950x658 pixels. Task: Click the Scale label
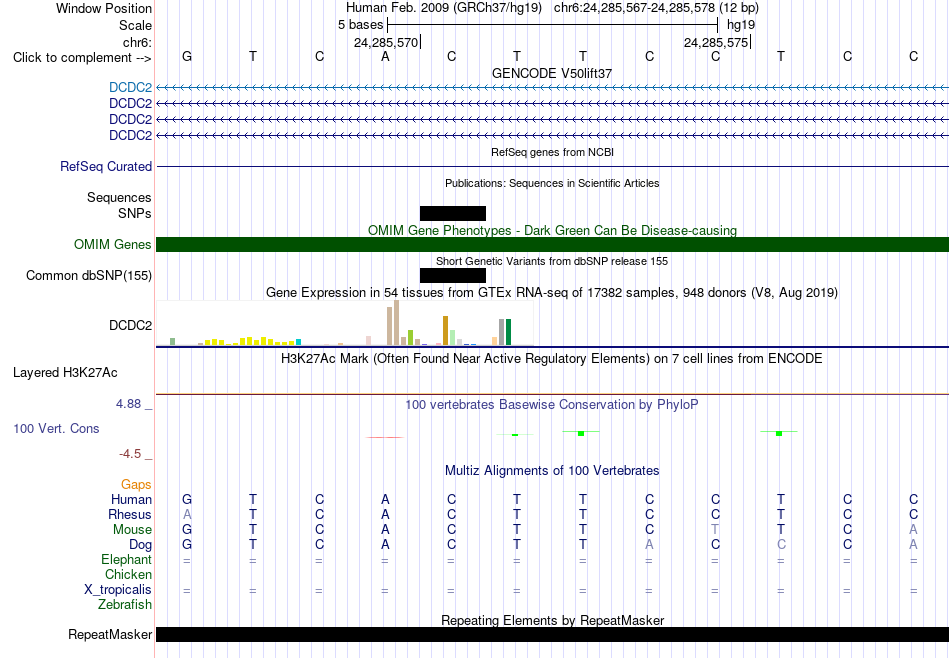click(135, 25)
